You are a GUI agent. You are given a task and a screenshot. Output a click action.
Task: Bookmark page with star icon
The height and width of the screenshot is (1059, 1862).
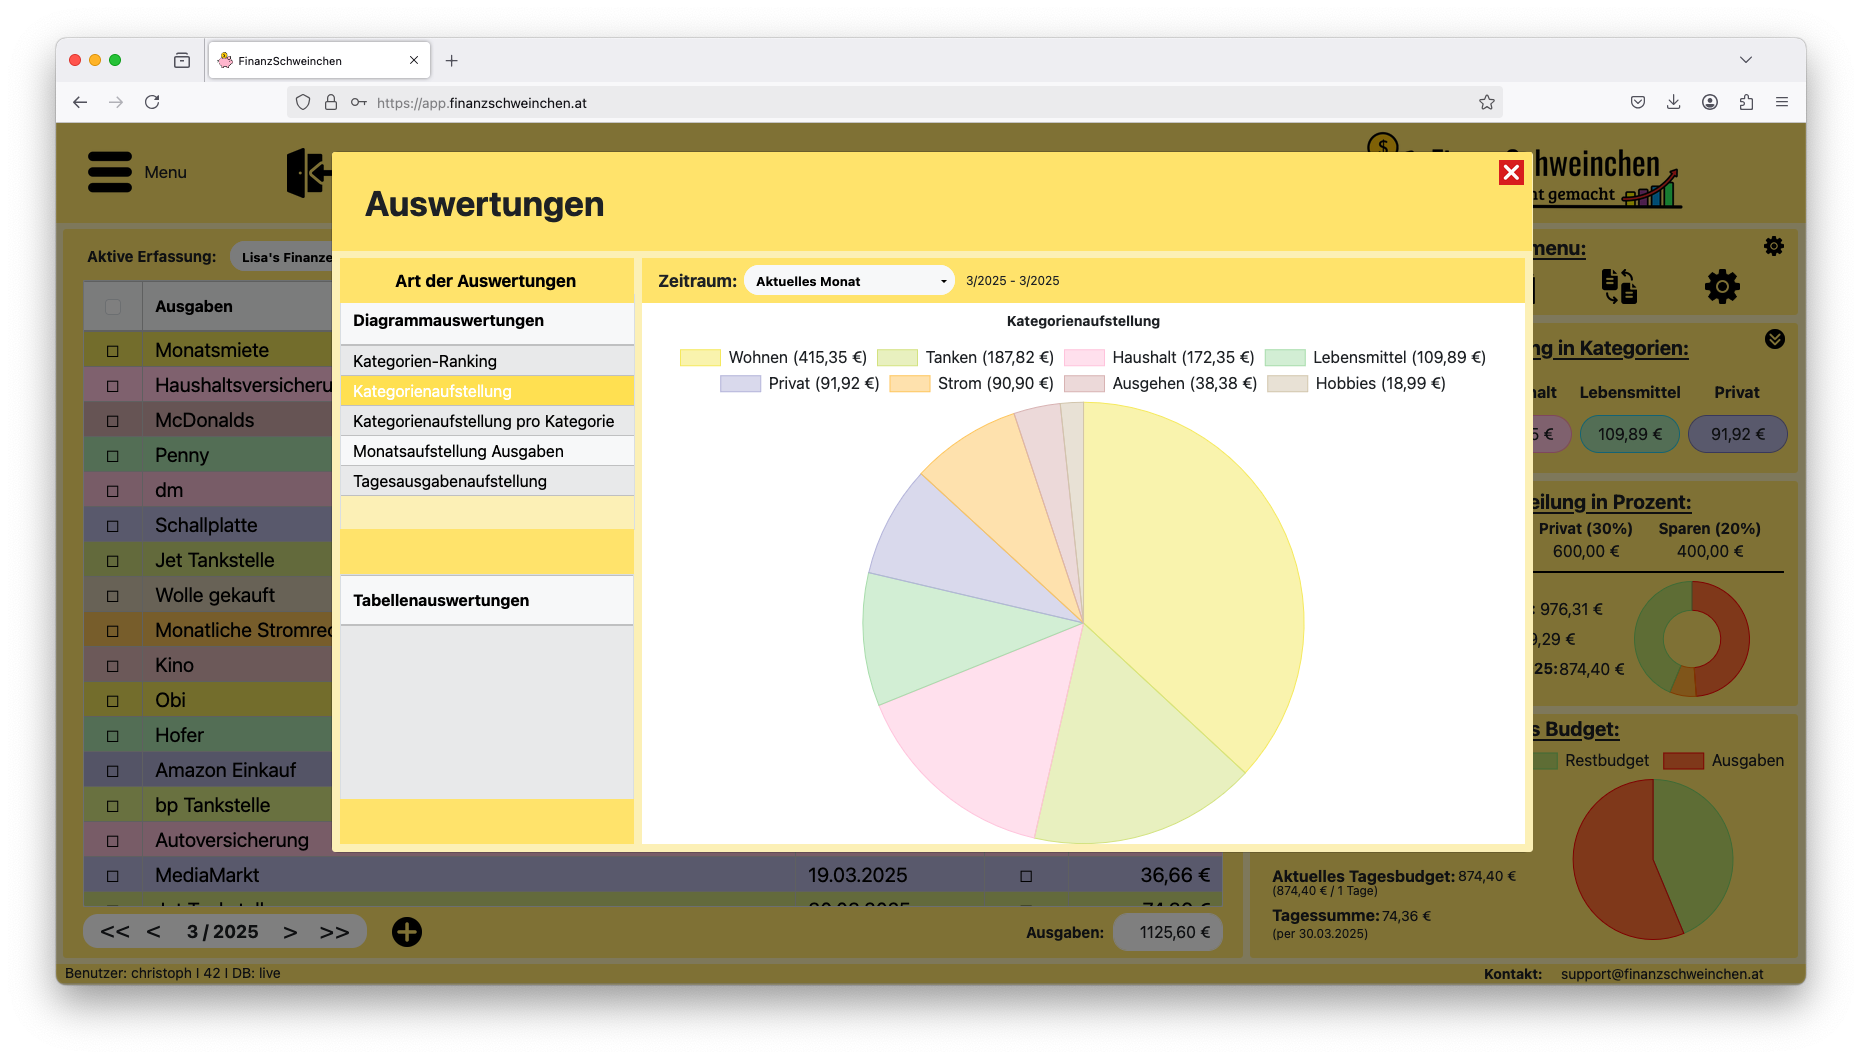[1486, 102]
